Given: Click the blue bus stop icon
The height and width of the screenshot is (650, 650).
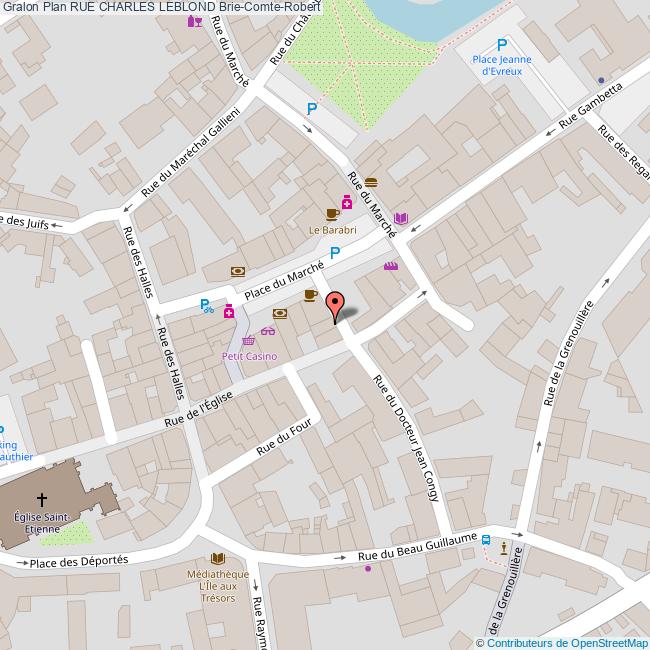Looking at the screenshot, I should pyautogui.click(x=486, y=541).
